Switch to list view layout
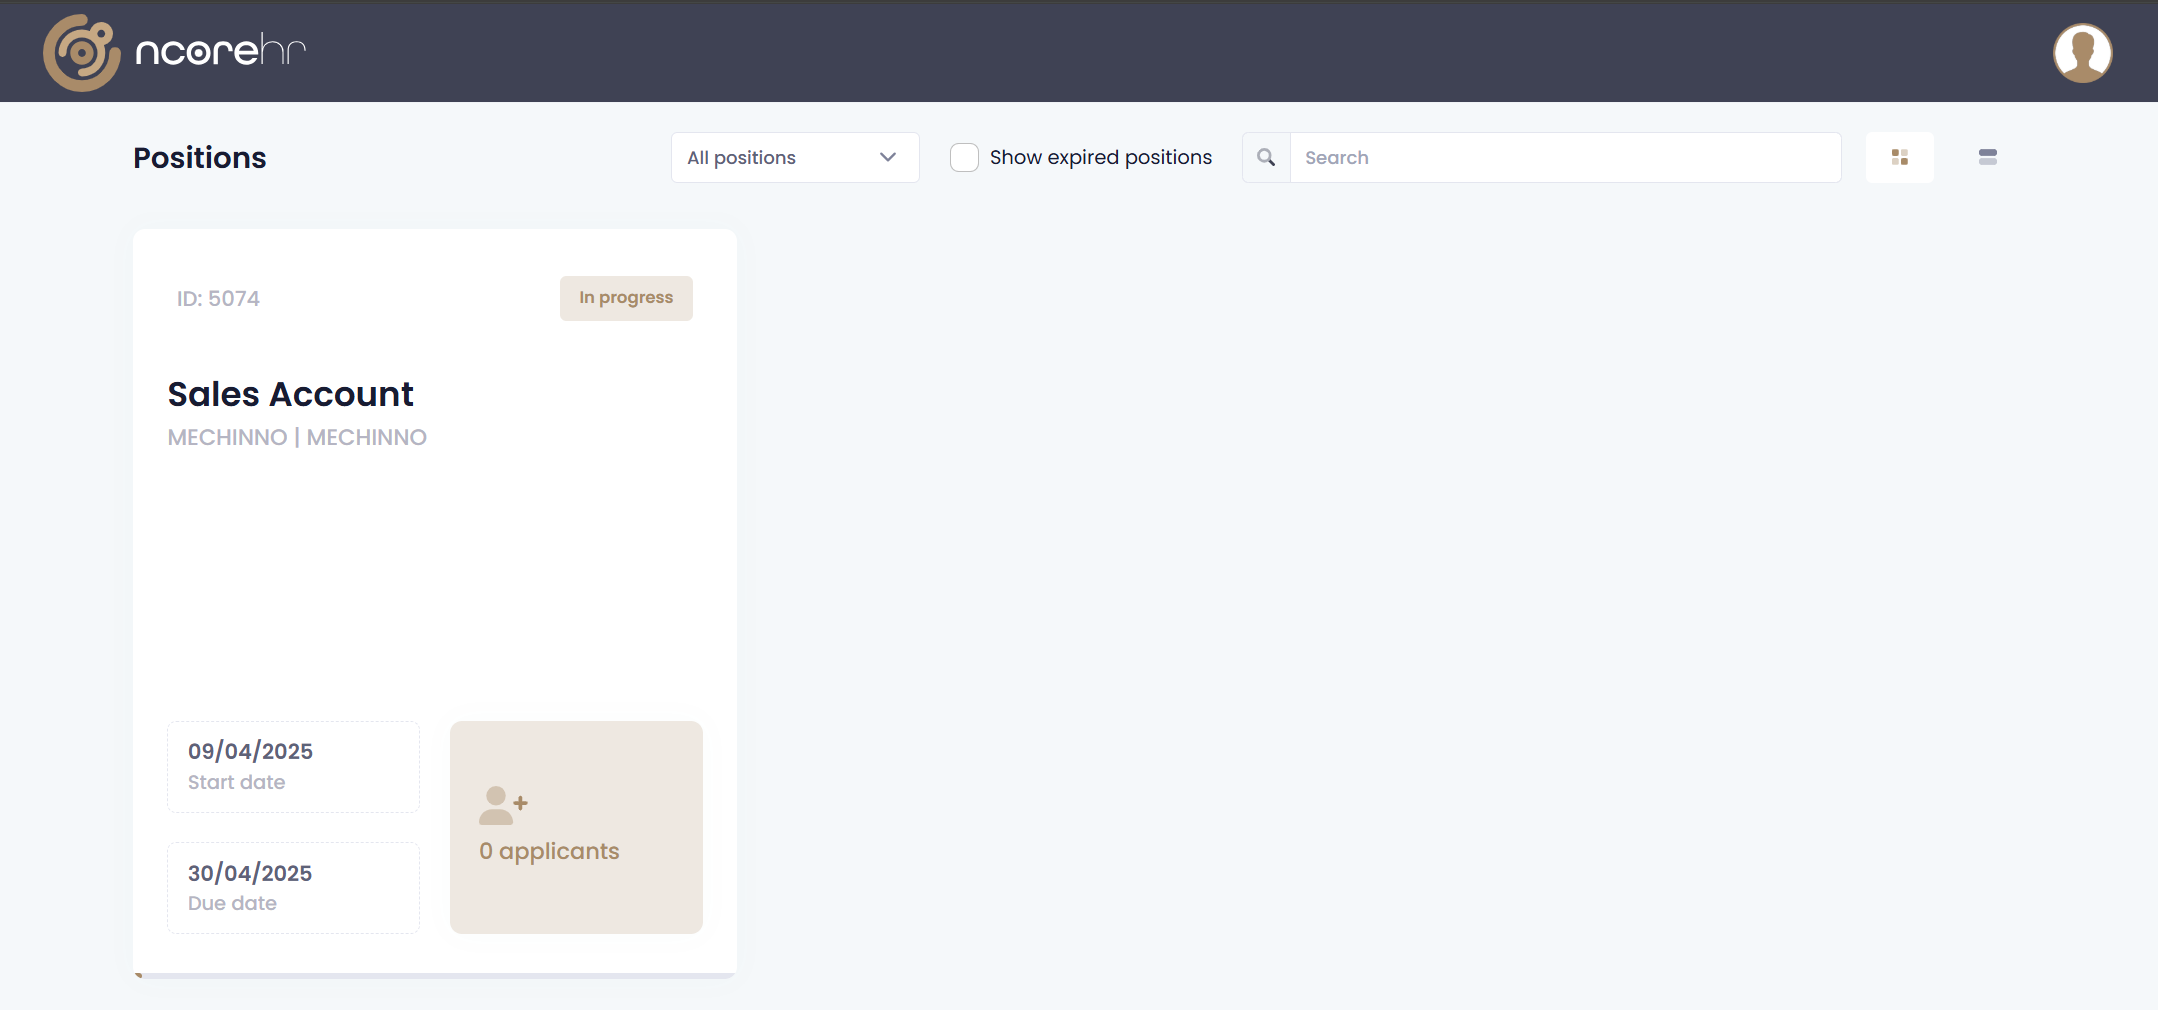The image size is (2158, 1010). [x=1988, y=157]
